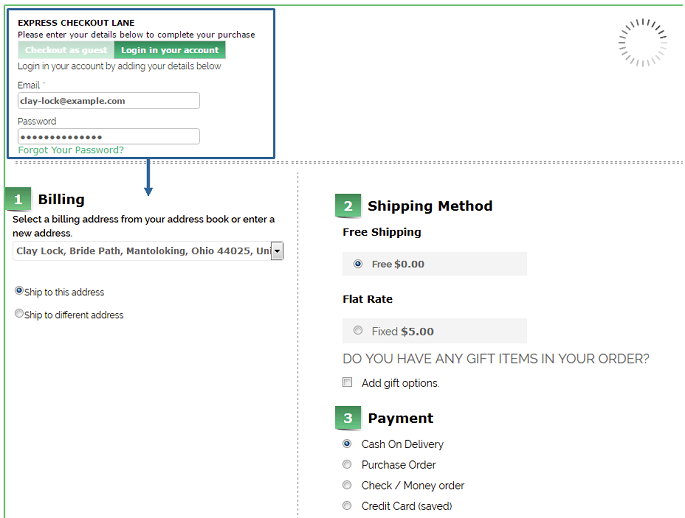Choose Free $0.00 shipping option
The image size is (685, 518).
click(x=358, y=264)
